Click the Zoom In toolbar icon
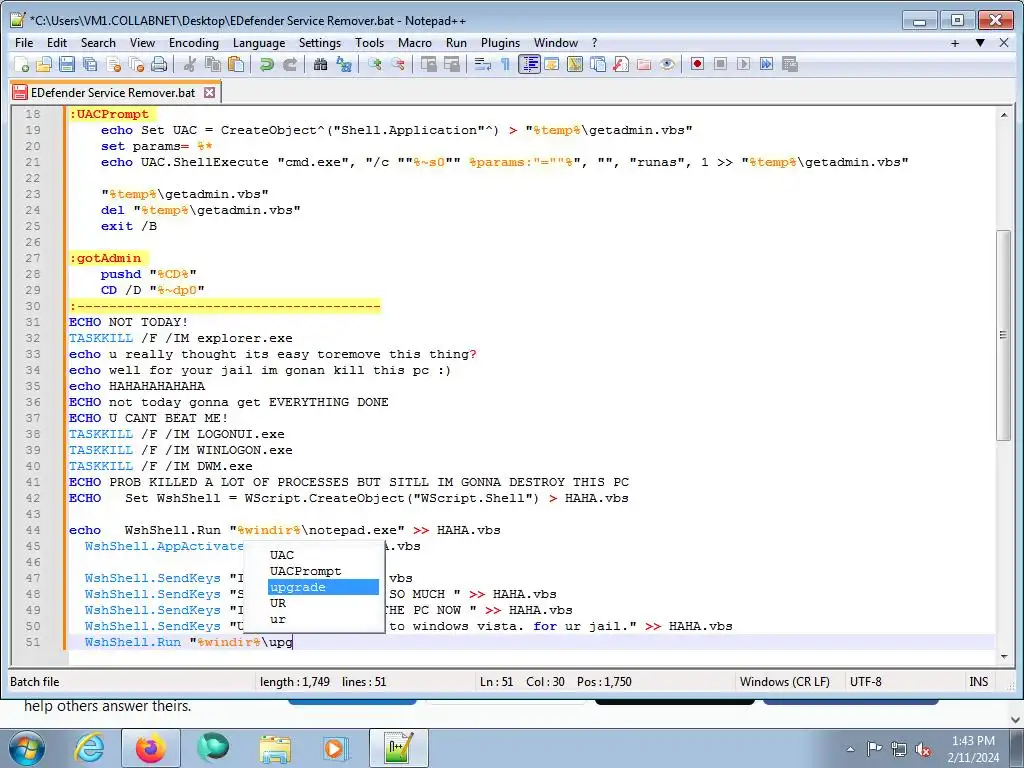1024x768 pixels. [x=374, y=64]
